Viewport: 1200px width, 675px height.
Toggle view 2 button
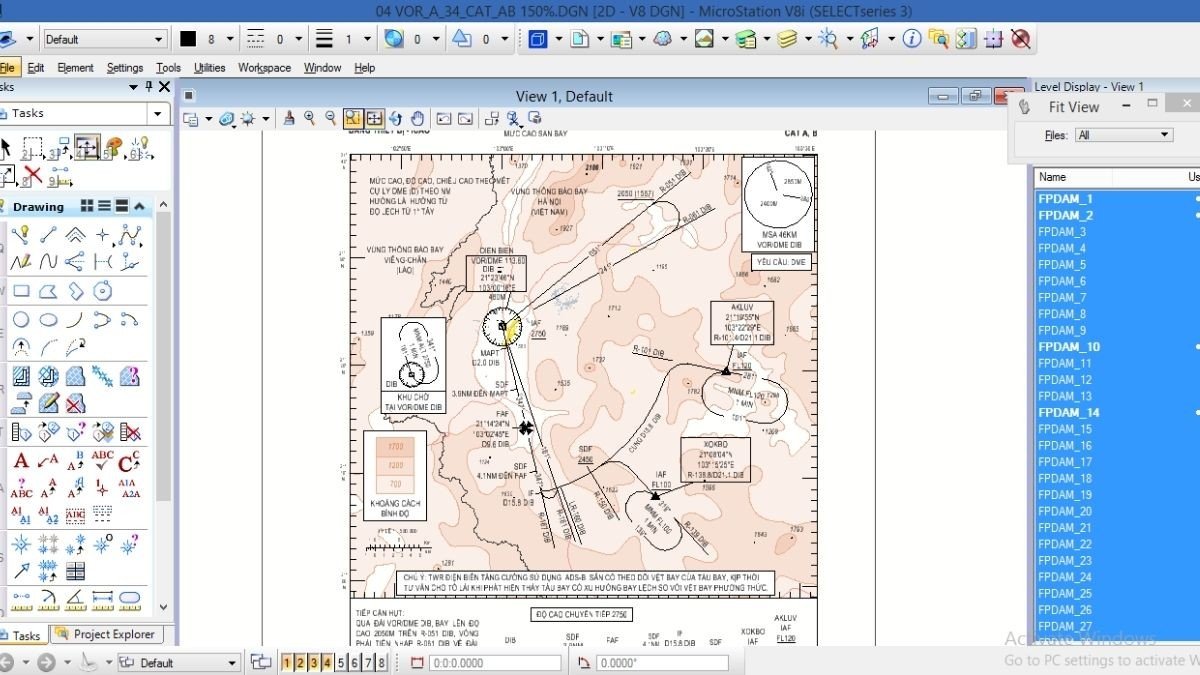(x=300, y=662)
